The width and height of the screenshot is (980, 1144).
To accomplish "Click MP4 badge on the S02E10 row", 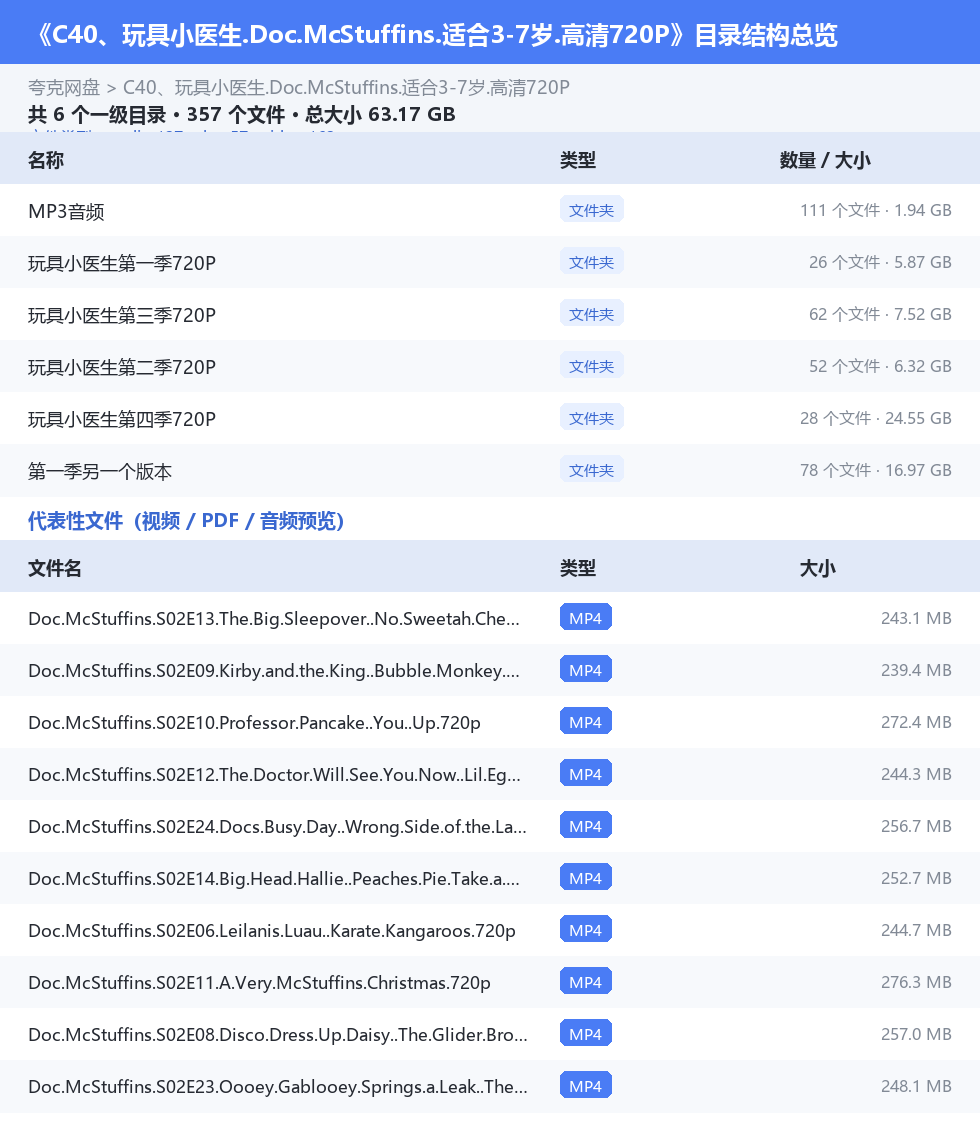I will click(x=586, y=722).
